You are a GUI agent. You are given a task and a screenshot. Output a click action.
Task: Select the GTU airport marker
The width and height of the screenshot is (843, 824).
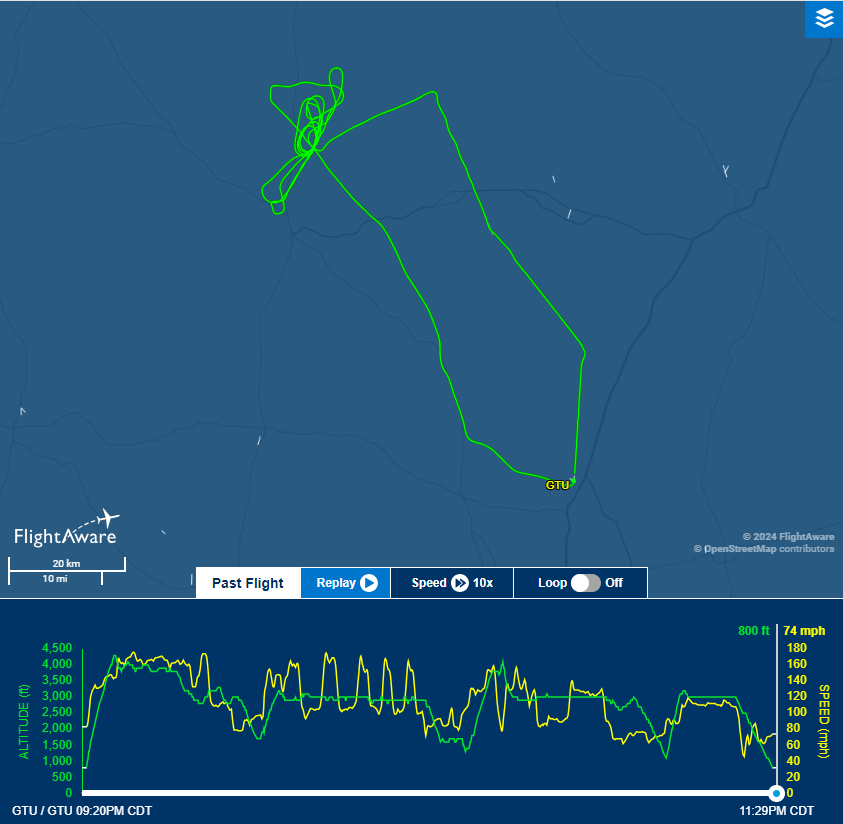pos(557,485)
